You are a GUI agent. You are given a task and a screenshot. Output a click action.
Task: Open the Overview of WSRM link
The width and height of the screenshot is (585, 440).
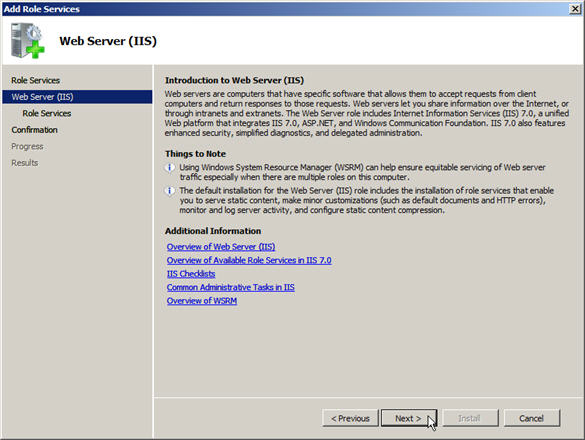click(202, 301)
